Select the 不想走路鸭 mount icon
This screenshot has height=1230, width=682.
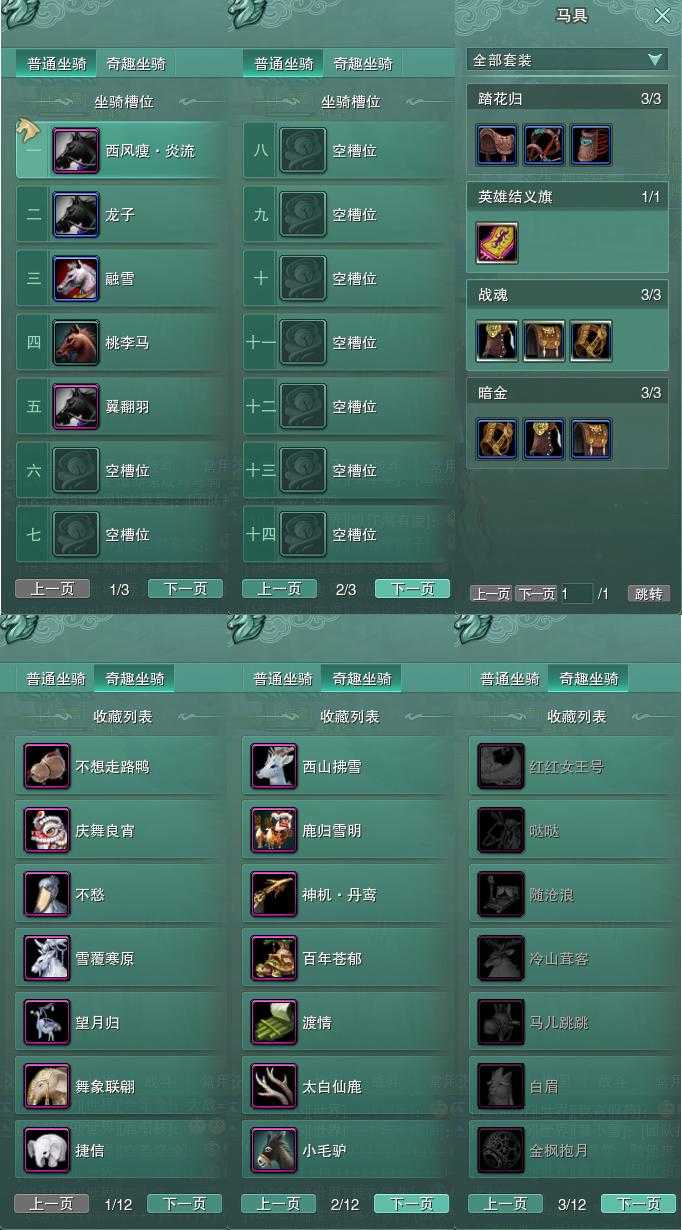(x=47, y=767)
